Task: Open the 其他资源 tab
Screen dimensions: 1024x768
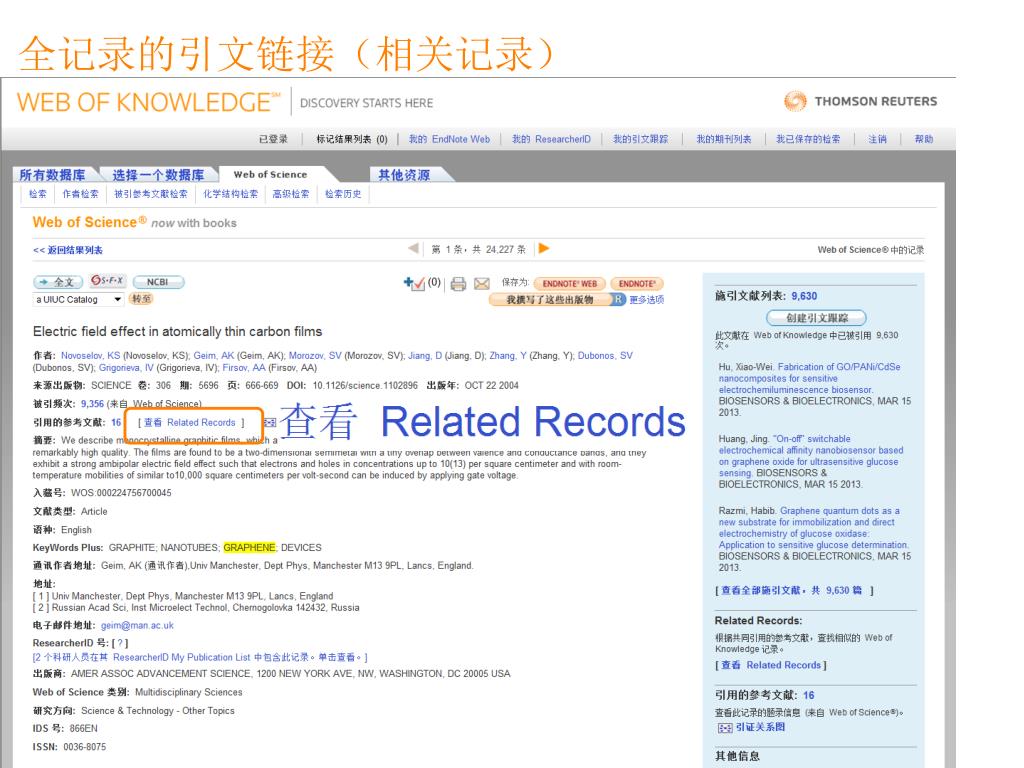Action: coord(404,175)
